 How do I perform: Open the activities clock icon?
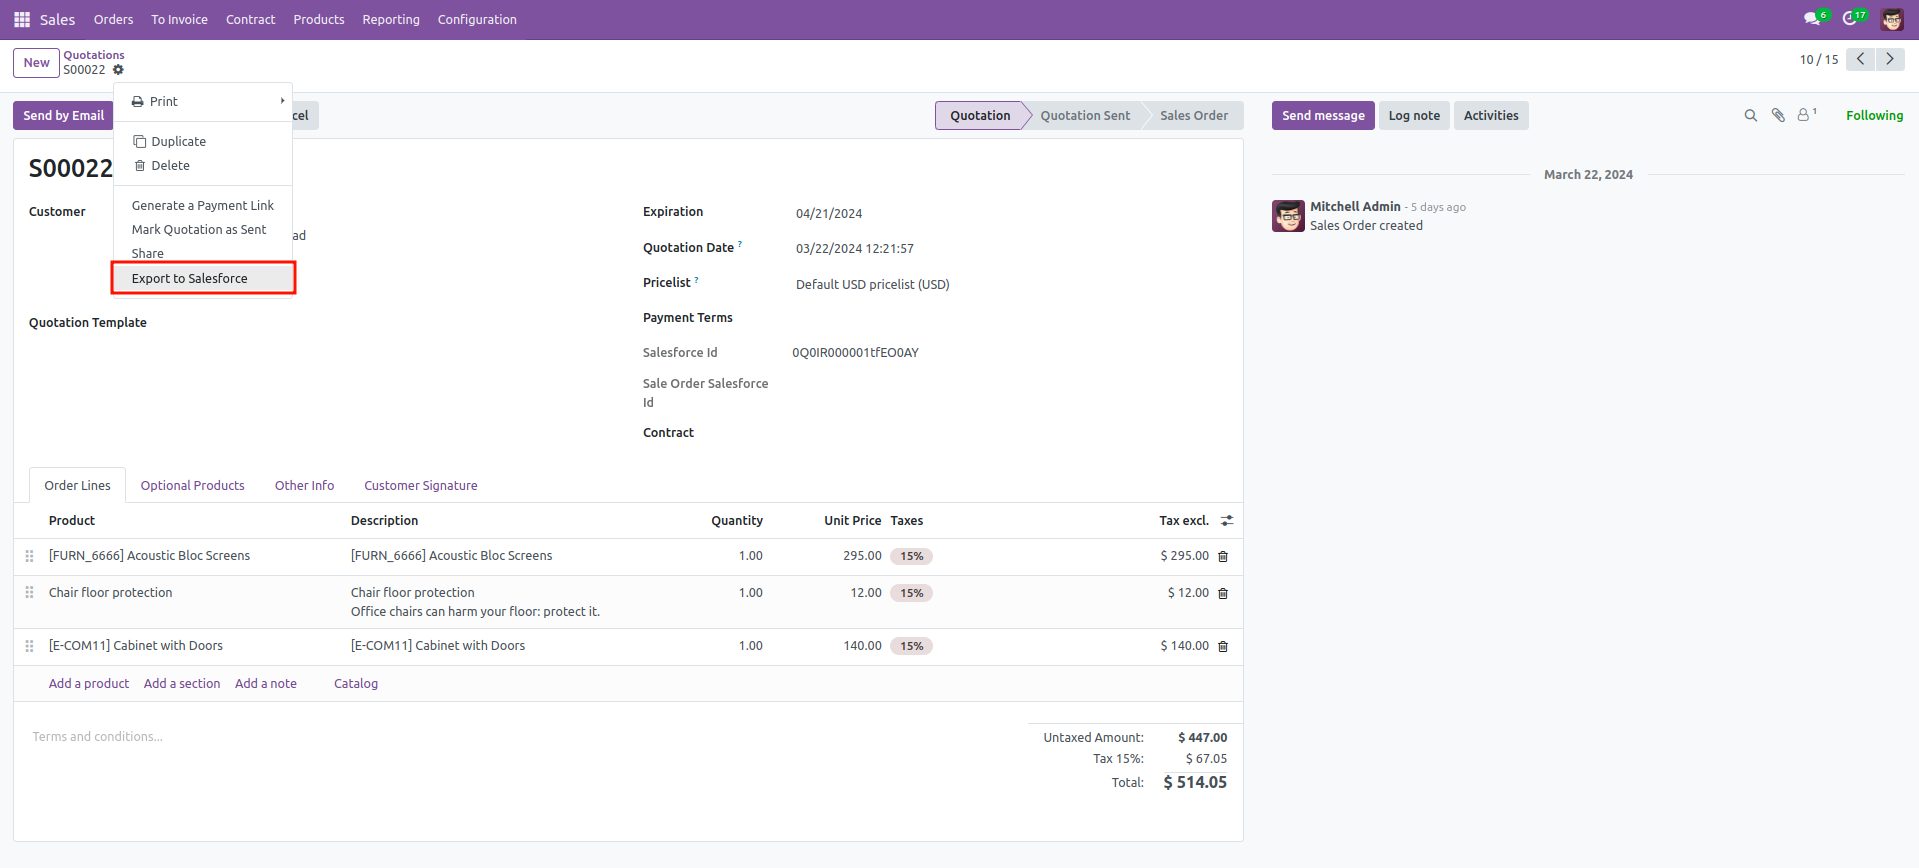pos(1850,19)
